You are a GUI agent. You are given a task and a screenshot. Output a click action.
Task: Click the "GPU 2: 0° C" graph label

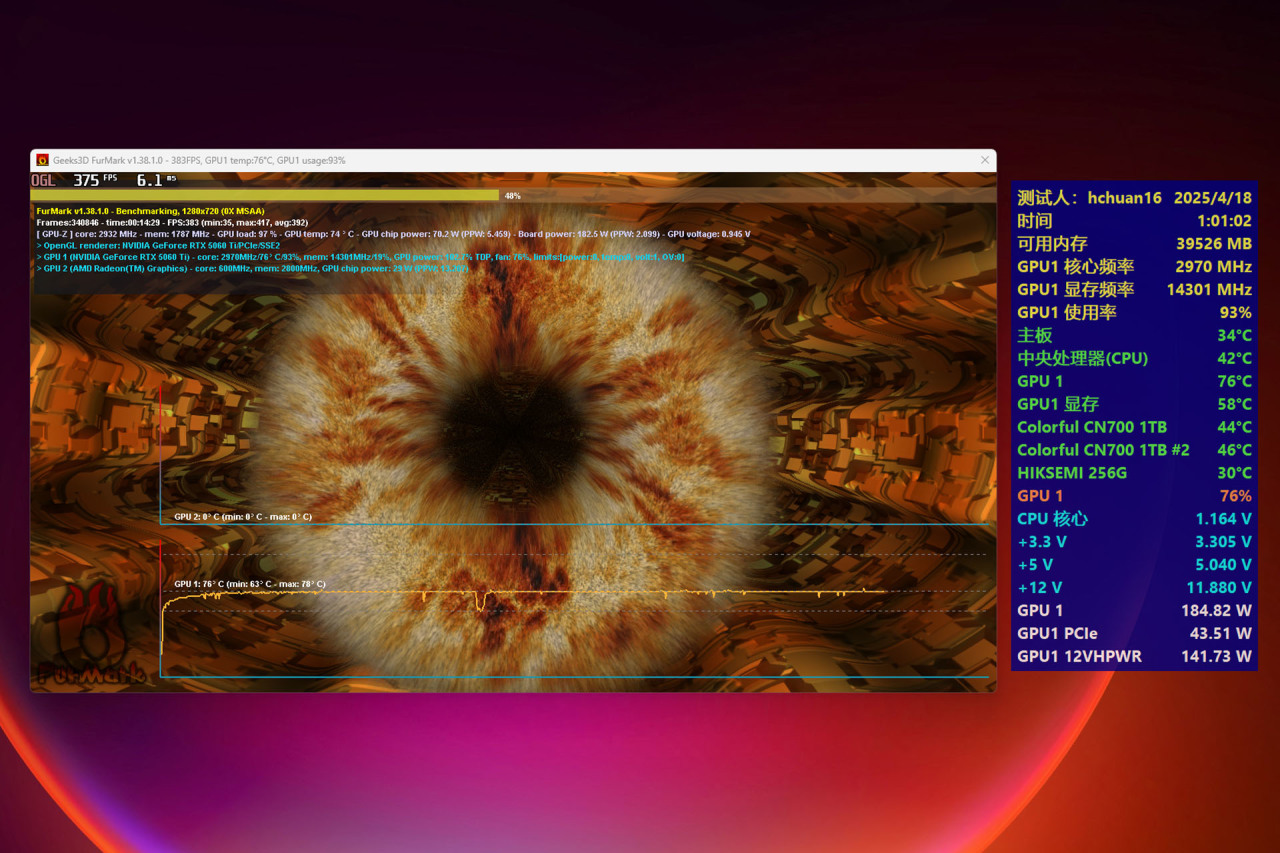[x=243, y=517]
